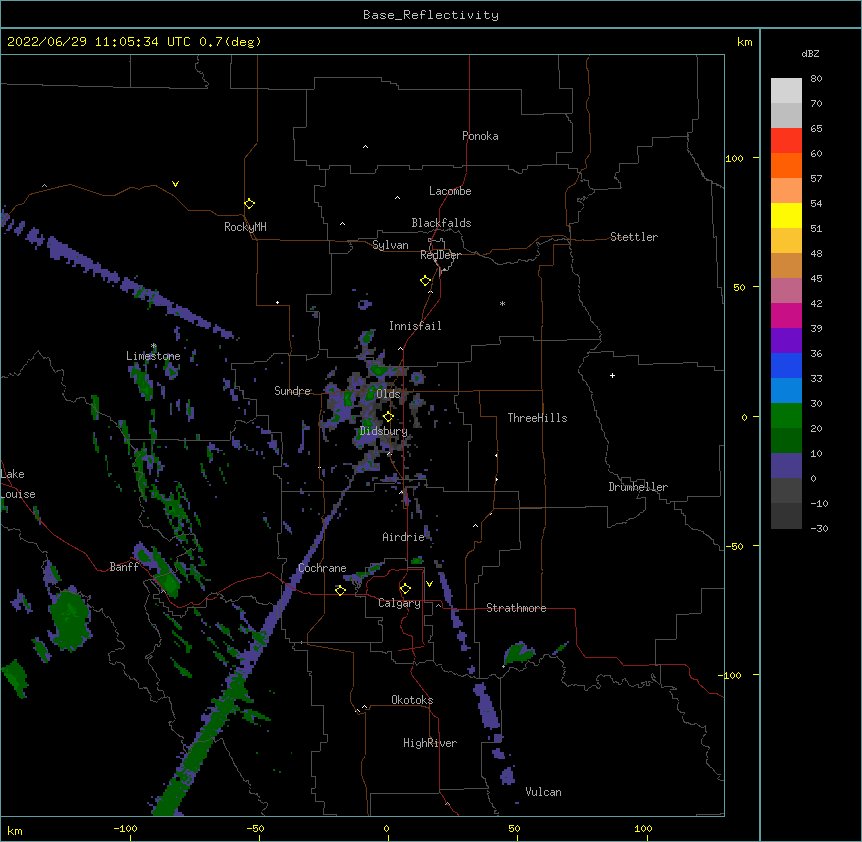
Task: Click the Sylvan label on the map
Action: pyautogui.click(x=390, y=245)
